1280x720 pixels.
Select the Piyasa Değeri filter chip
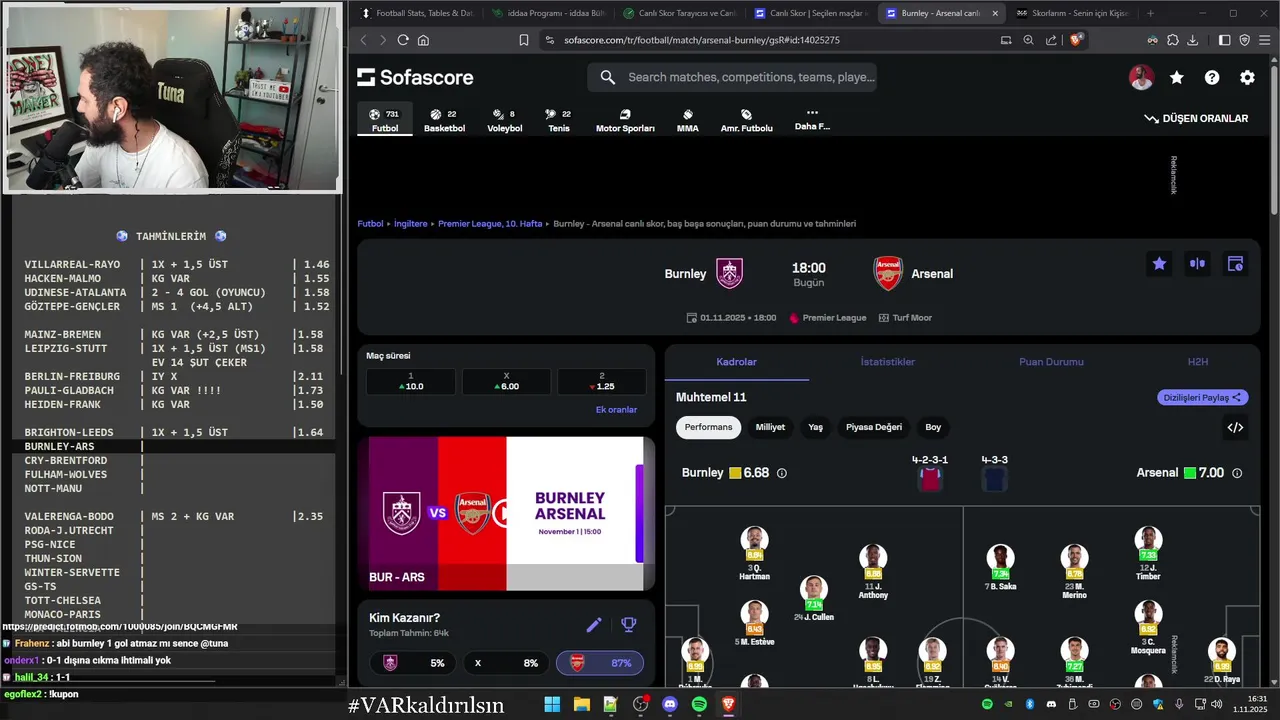tap(874, 427)
